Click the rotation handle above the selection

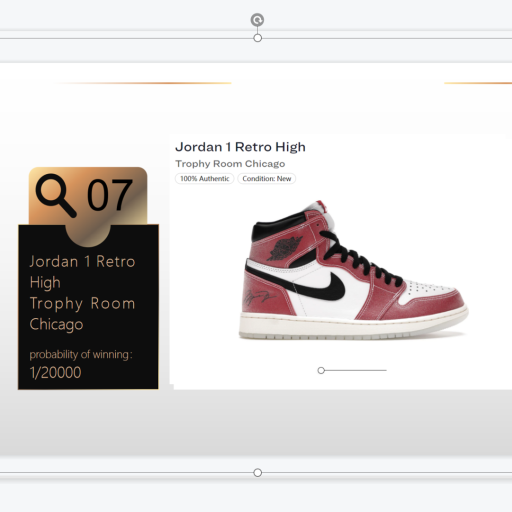[257, 20]
